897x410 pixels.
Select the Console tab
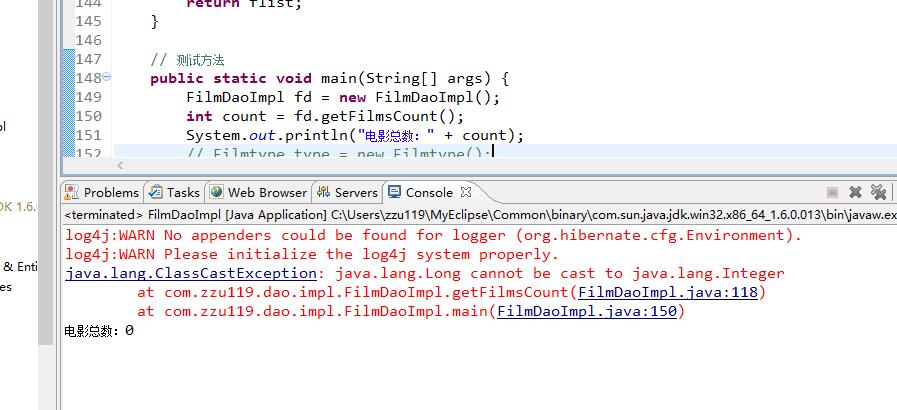tap(429, 193)
